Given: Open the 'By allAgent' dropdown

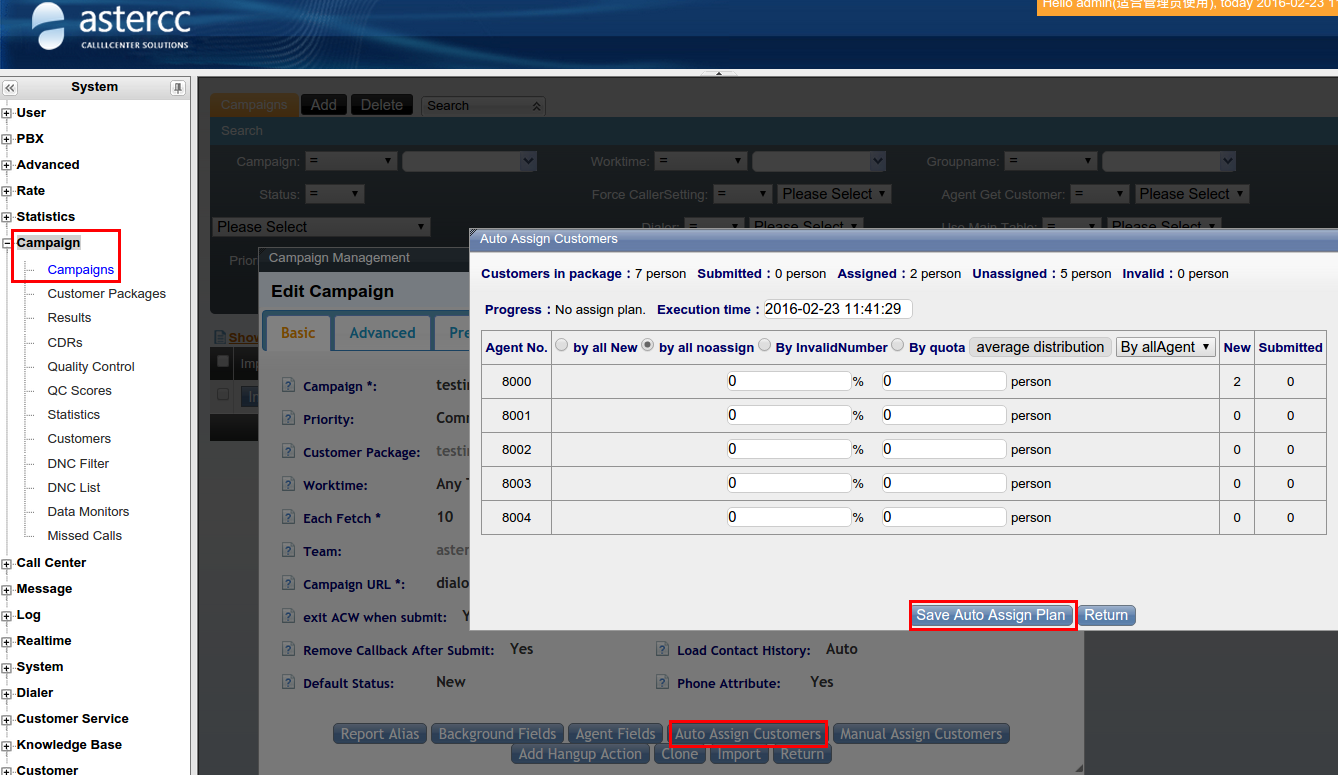Looking at the screenshot, I should 1165,347.
